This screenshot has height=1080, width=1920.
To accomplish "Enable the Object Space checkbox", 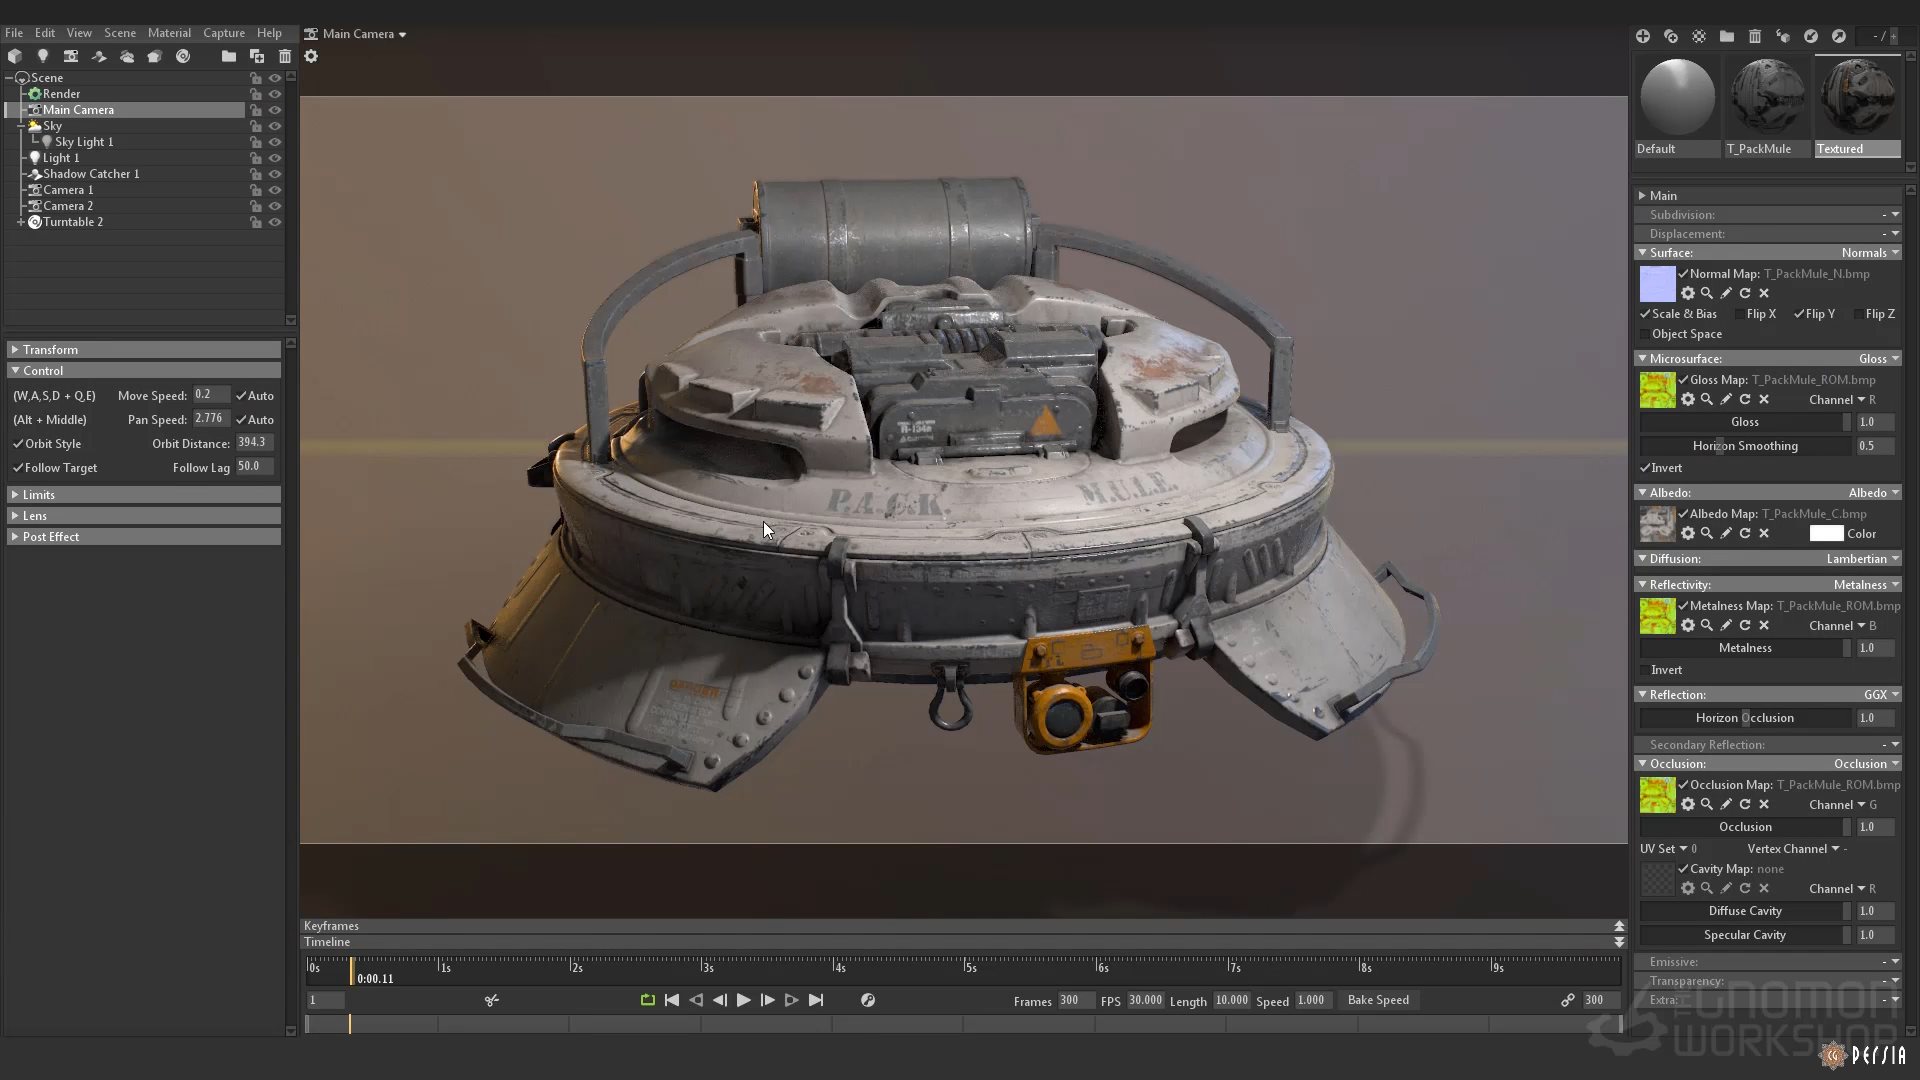I will 1645,334.
